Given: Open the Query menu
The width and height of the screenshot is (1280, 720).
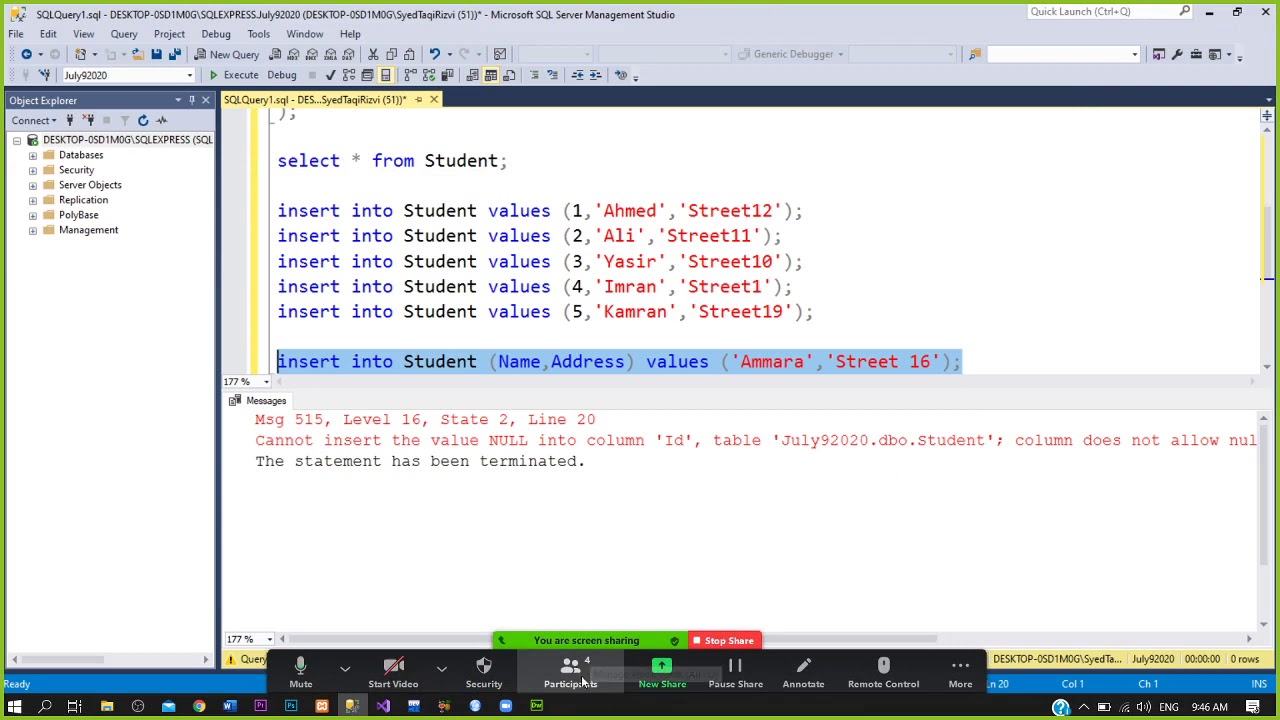Looking at the screenshot, I should point(124,34).
